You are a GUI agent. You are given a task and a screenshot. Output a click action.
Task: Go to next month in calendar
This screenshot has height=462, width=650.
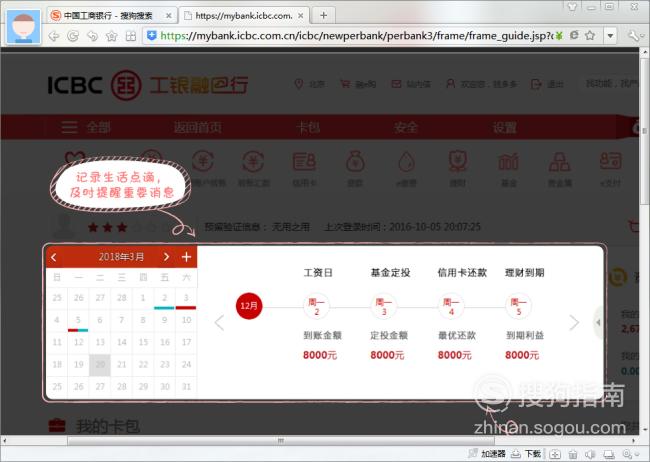pyautogui.click(x=166, y=257)
